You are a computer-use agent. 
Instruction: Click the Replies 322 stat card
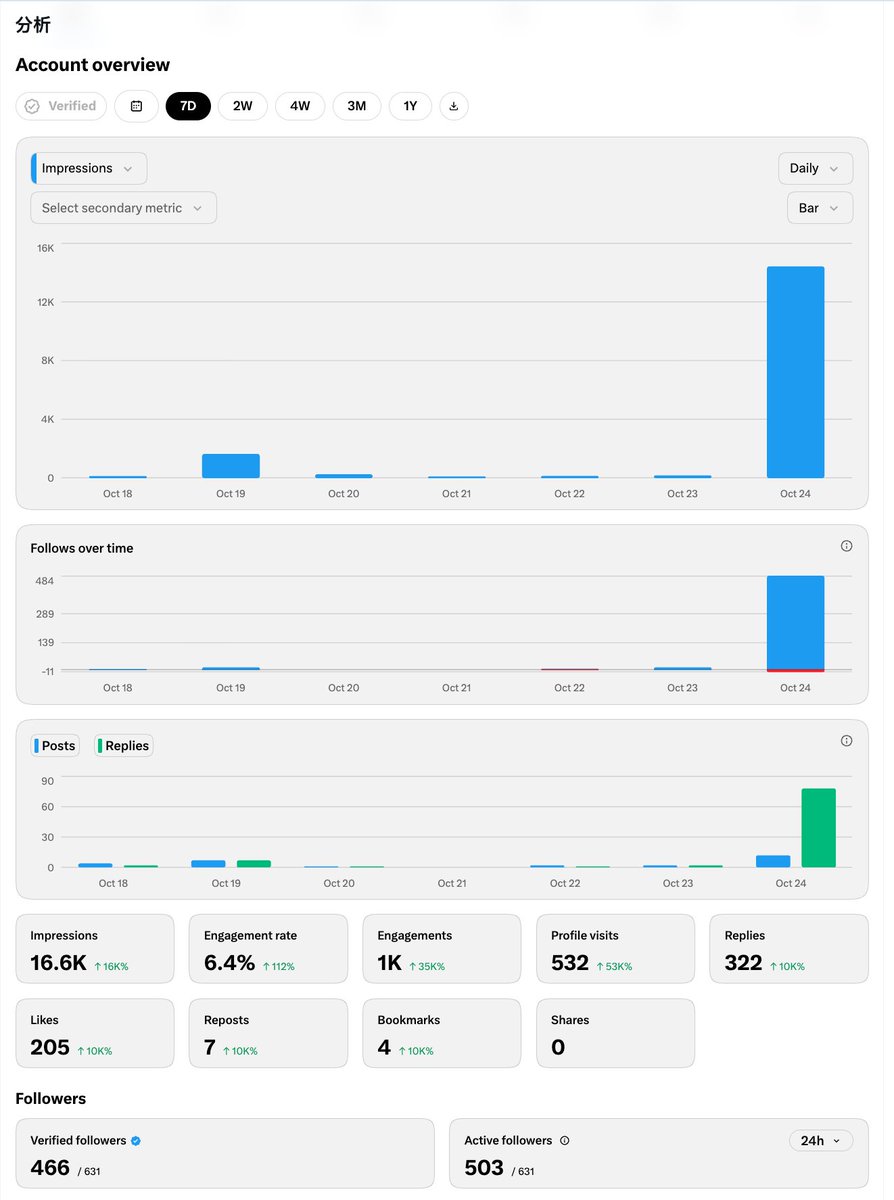[x=789, y=949]
